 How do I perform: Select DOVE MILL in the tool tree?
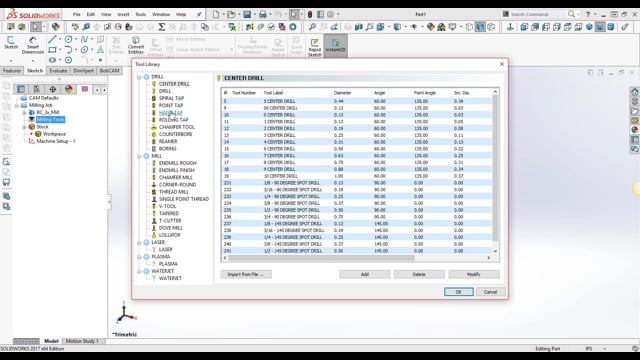coord(171,228)
